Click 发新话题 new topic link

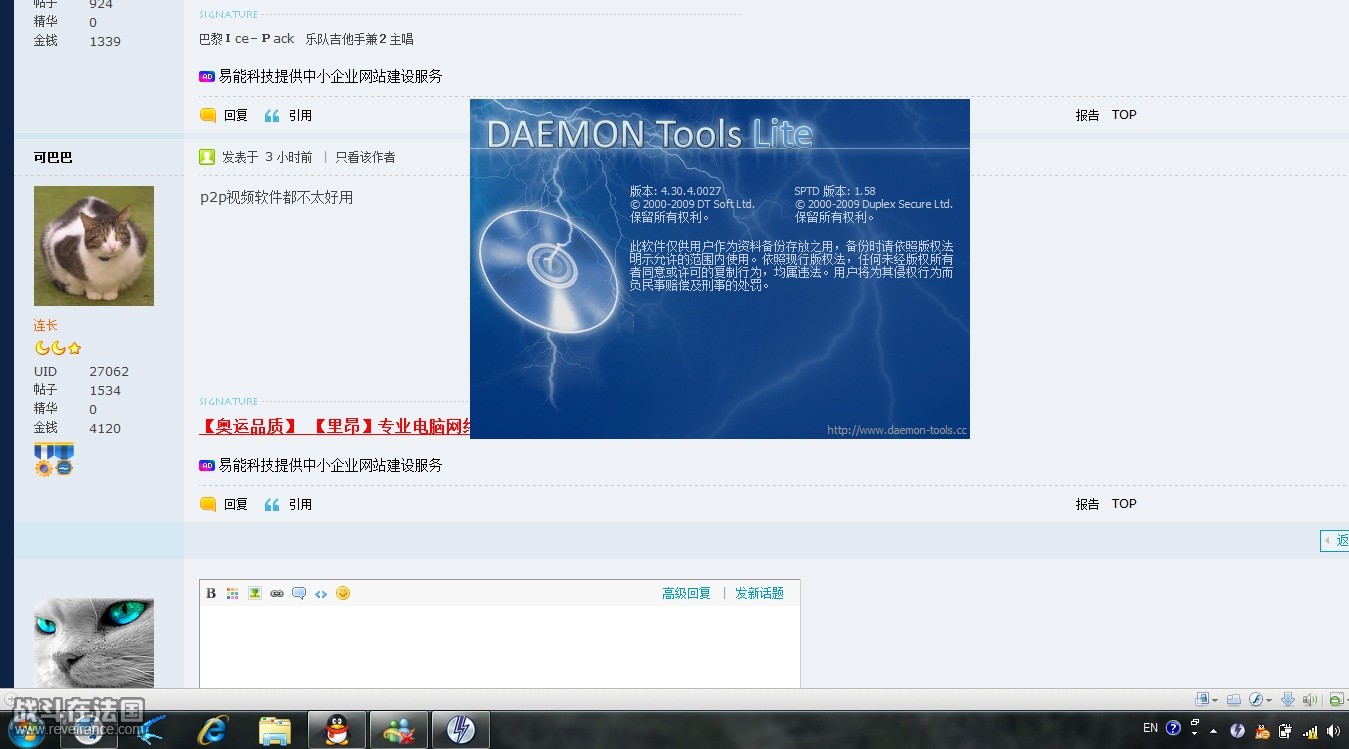click(x=759, y=593)
